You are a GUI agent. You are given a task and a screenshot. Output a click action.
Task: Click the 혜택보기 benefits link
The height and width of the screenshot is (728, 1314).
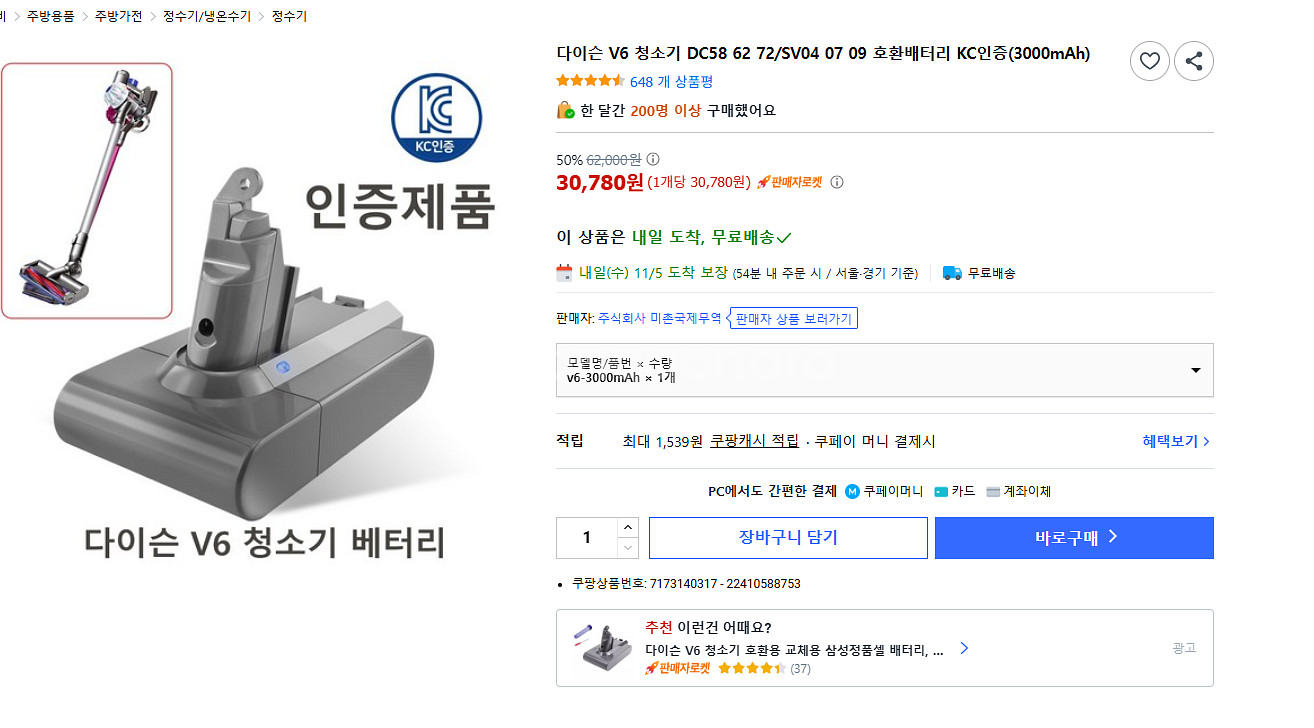tap(1171, 440)
